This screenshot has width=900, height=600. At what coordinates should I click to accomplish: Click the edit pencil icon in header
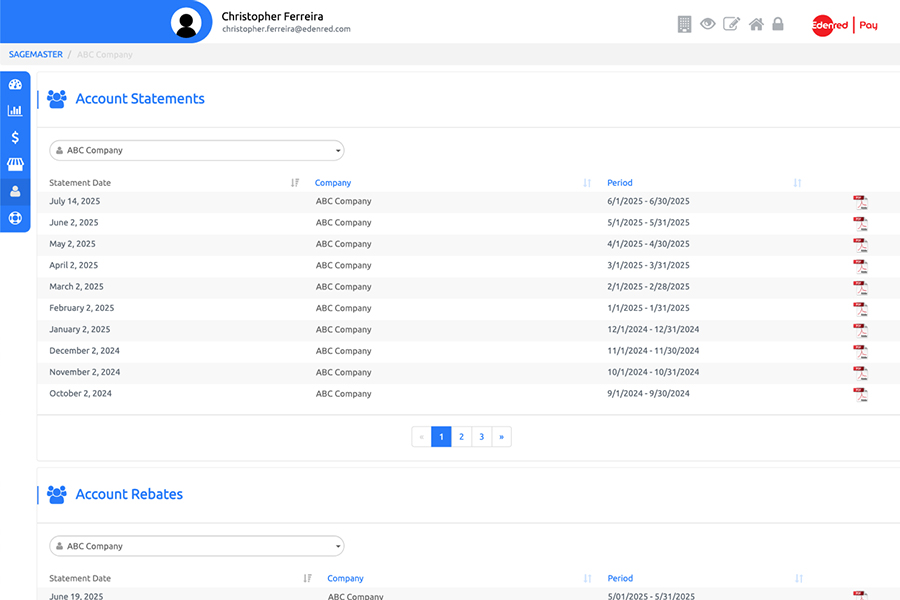(732, 24)
